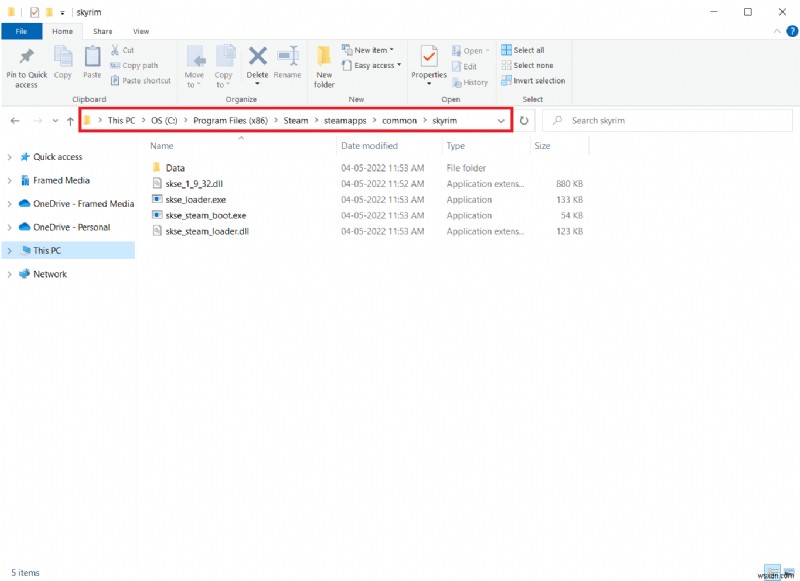Screen dimensions: 800x581
Task: Click the Search skyrim field
Action: pyautogui.click(x=667, y=121)
